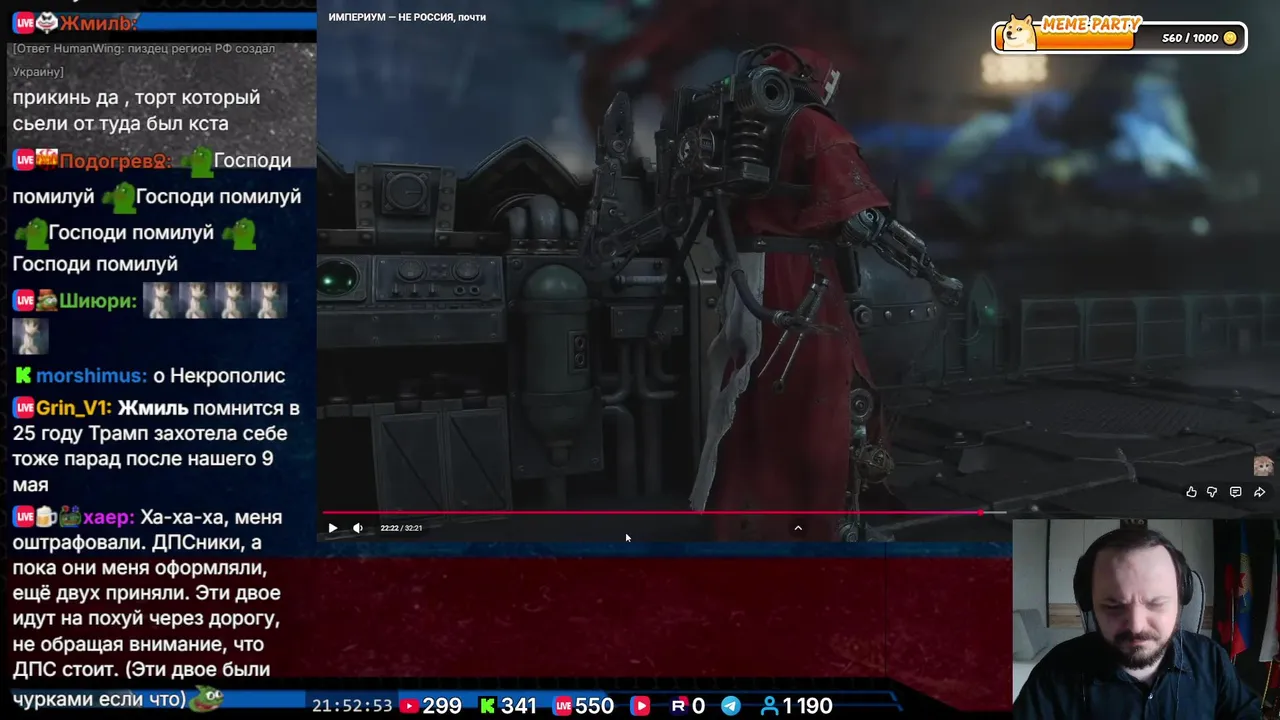Viewport: 1280px width, 720px height.
Task: Click the reply quote to HumanWing
Action: tap(143, 60)
